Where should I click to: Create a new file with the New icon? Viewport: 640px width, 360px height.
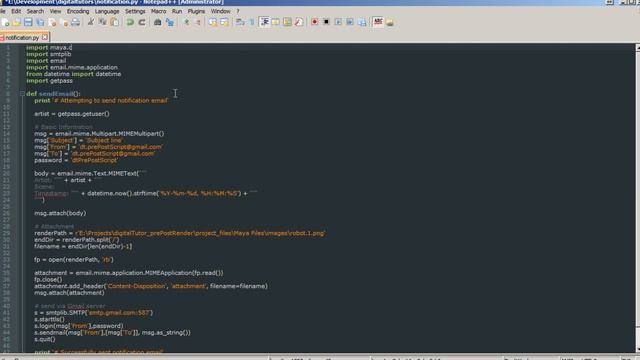(x=5, y=22)
